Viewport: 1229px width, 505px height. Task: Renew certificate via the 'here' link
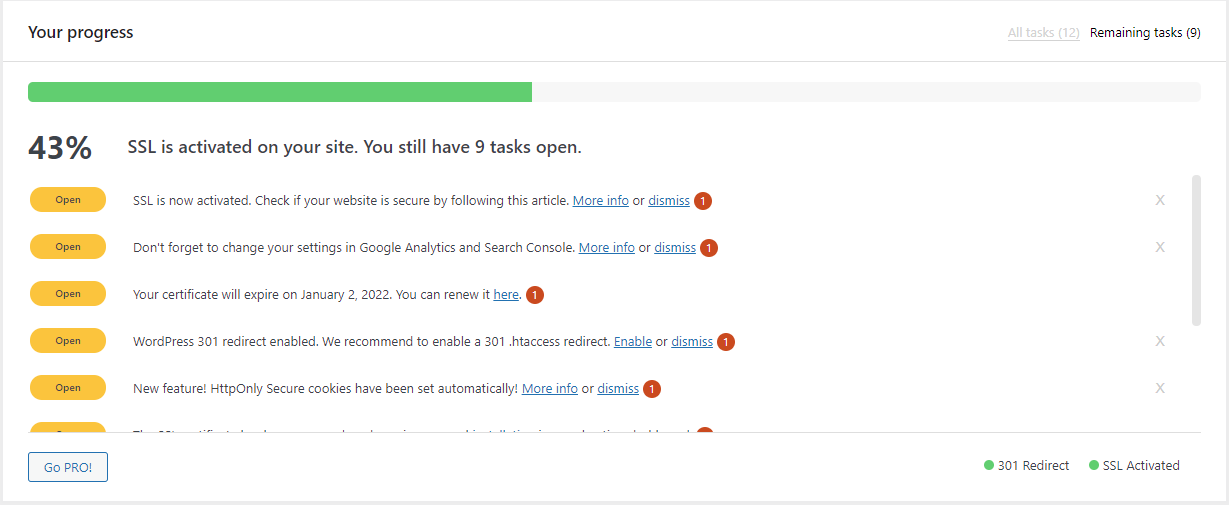pos(506,295)
